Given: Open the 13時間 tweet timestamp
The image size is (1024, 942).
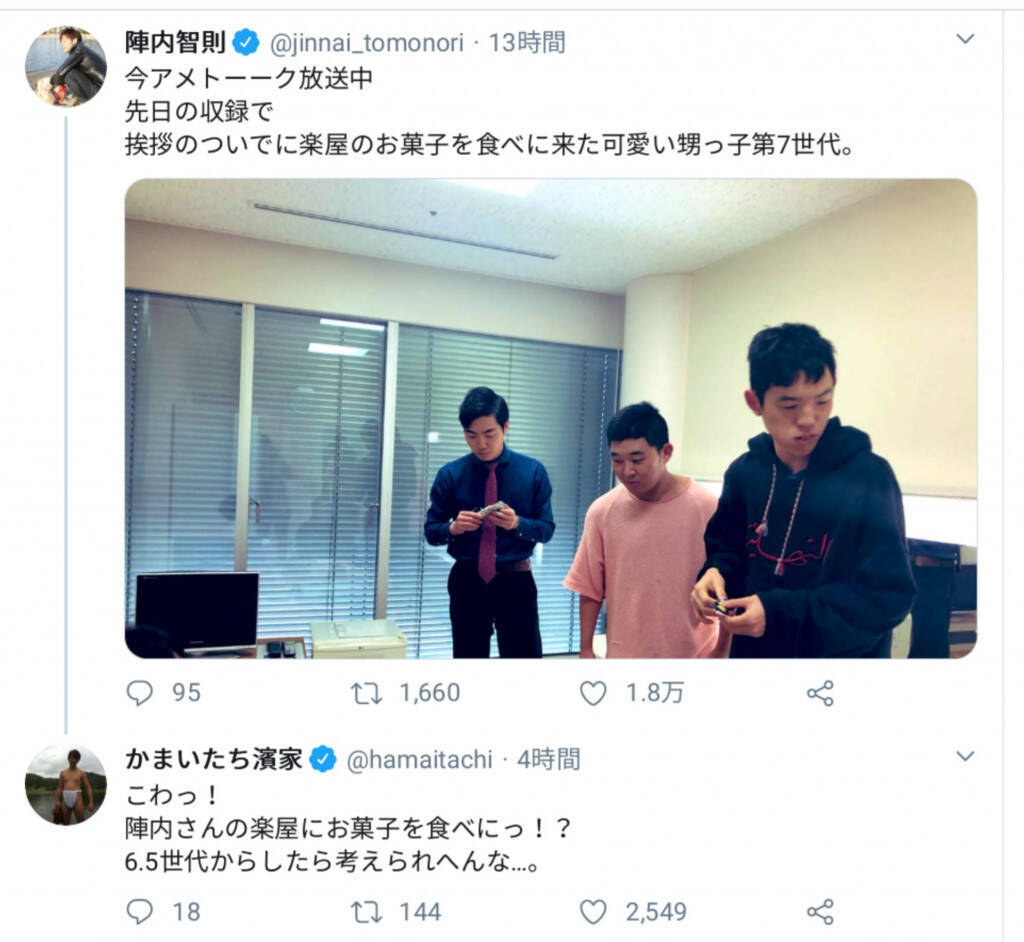Looking at the screenshot, I should click(527, 43).
